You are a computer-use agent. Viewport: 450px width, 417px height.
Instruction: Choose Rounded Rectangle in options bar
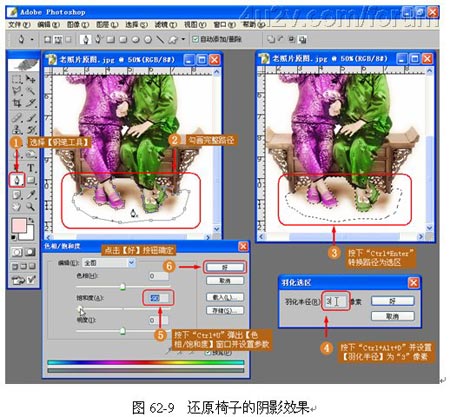pyautogui.click(x=123, y=40)
